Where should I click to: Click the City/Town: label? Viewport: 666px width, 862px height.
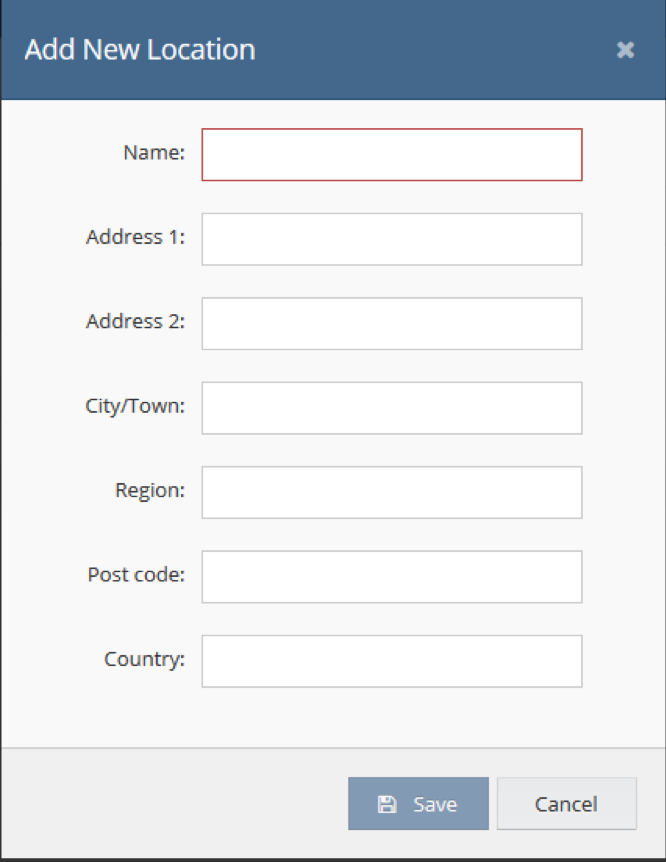135,406
